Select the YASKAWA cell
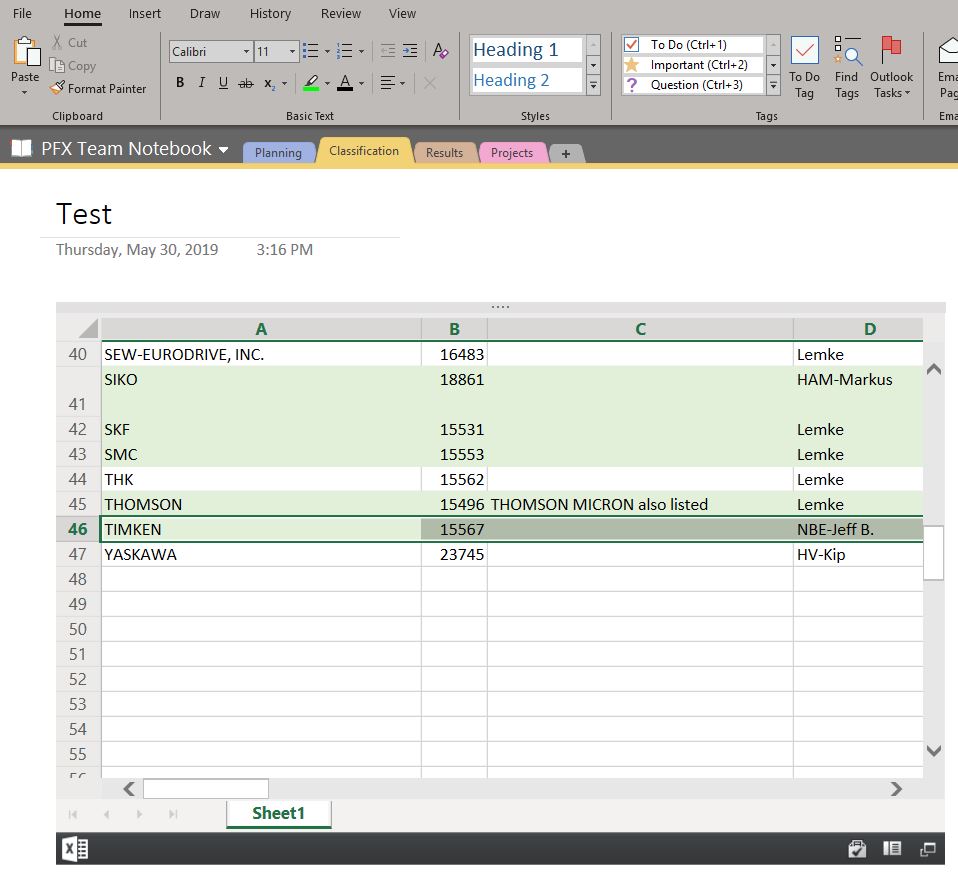Screen dimensions: 958x879 click(261, 554)
